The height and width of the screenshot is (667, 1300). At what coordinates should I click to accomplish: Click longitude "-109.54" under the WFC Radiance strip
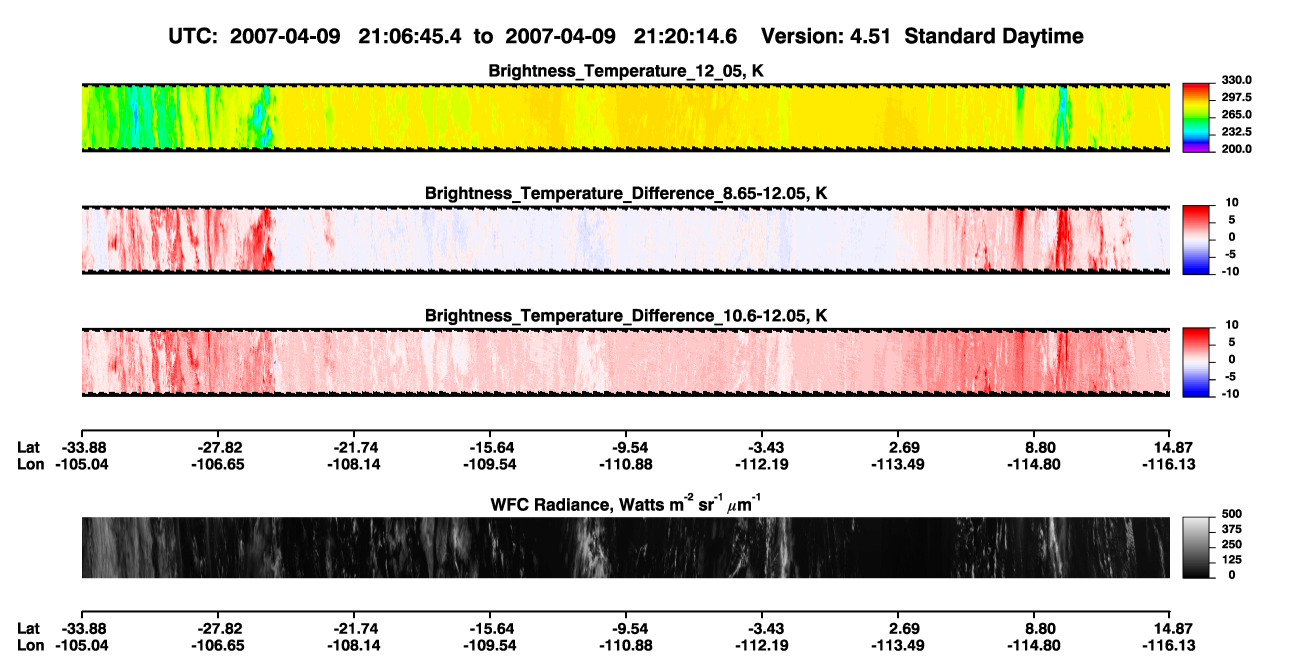(x=489, y=646)
